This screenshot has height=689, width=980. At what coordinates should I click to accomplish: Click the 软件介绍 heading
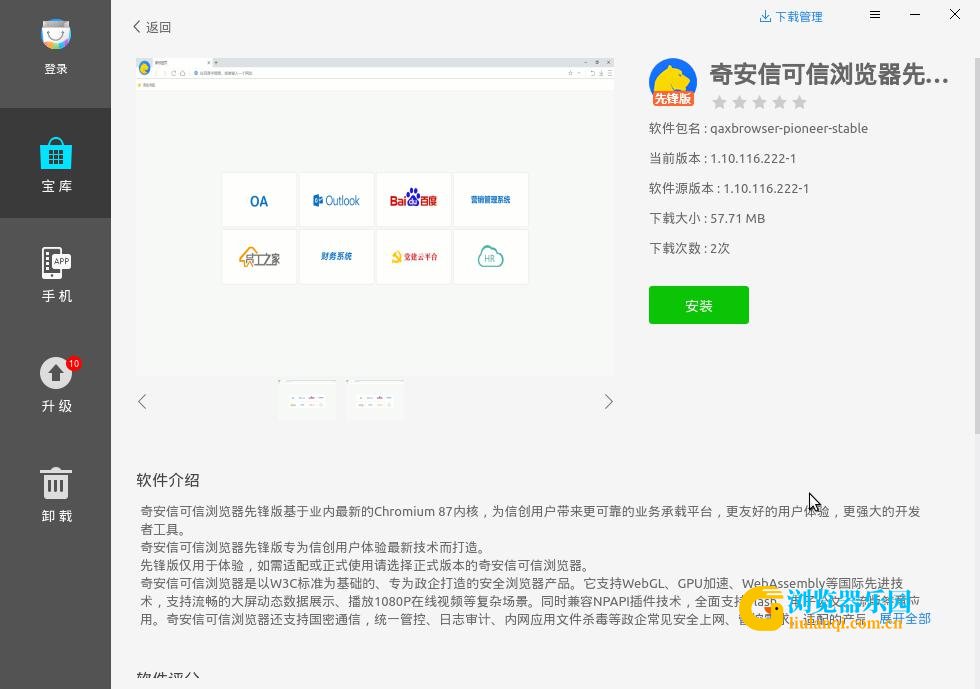coord(168,480)
